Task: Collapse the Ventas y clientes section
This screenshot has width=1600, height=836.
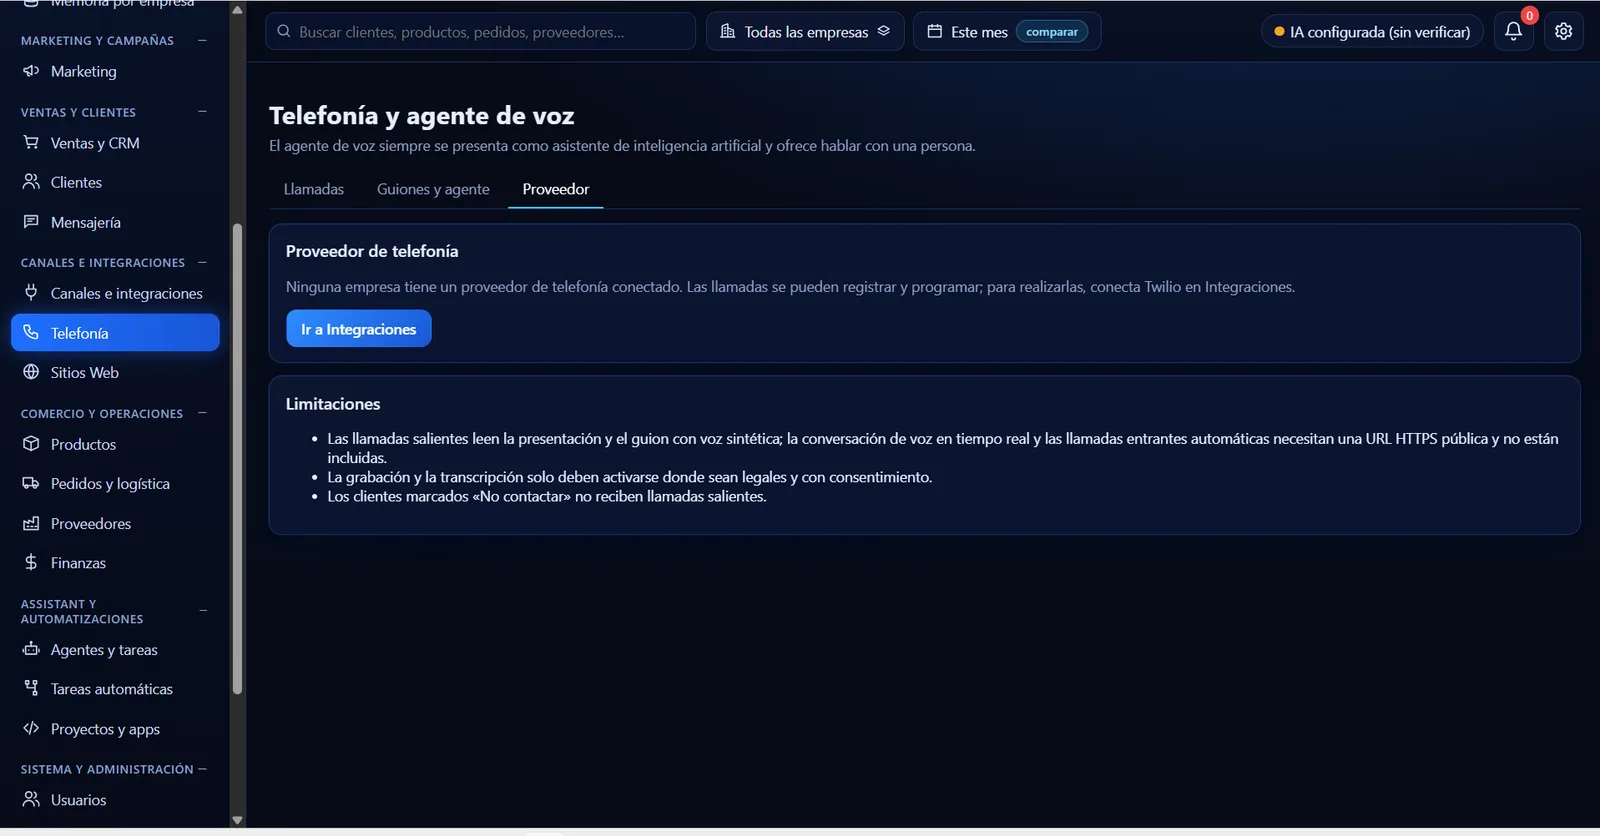Action: (x=203, y=112)
